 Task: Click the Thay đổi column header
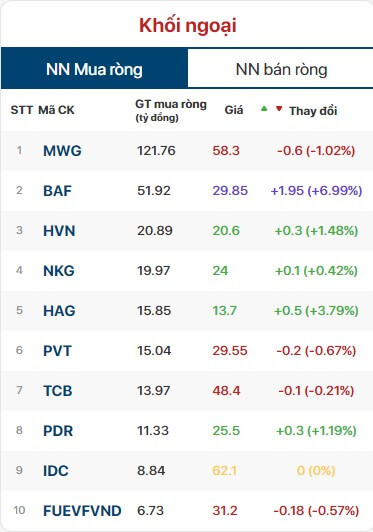click(x=313, y=111)
